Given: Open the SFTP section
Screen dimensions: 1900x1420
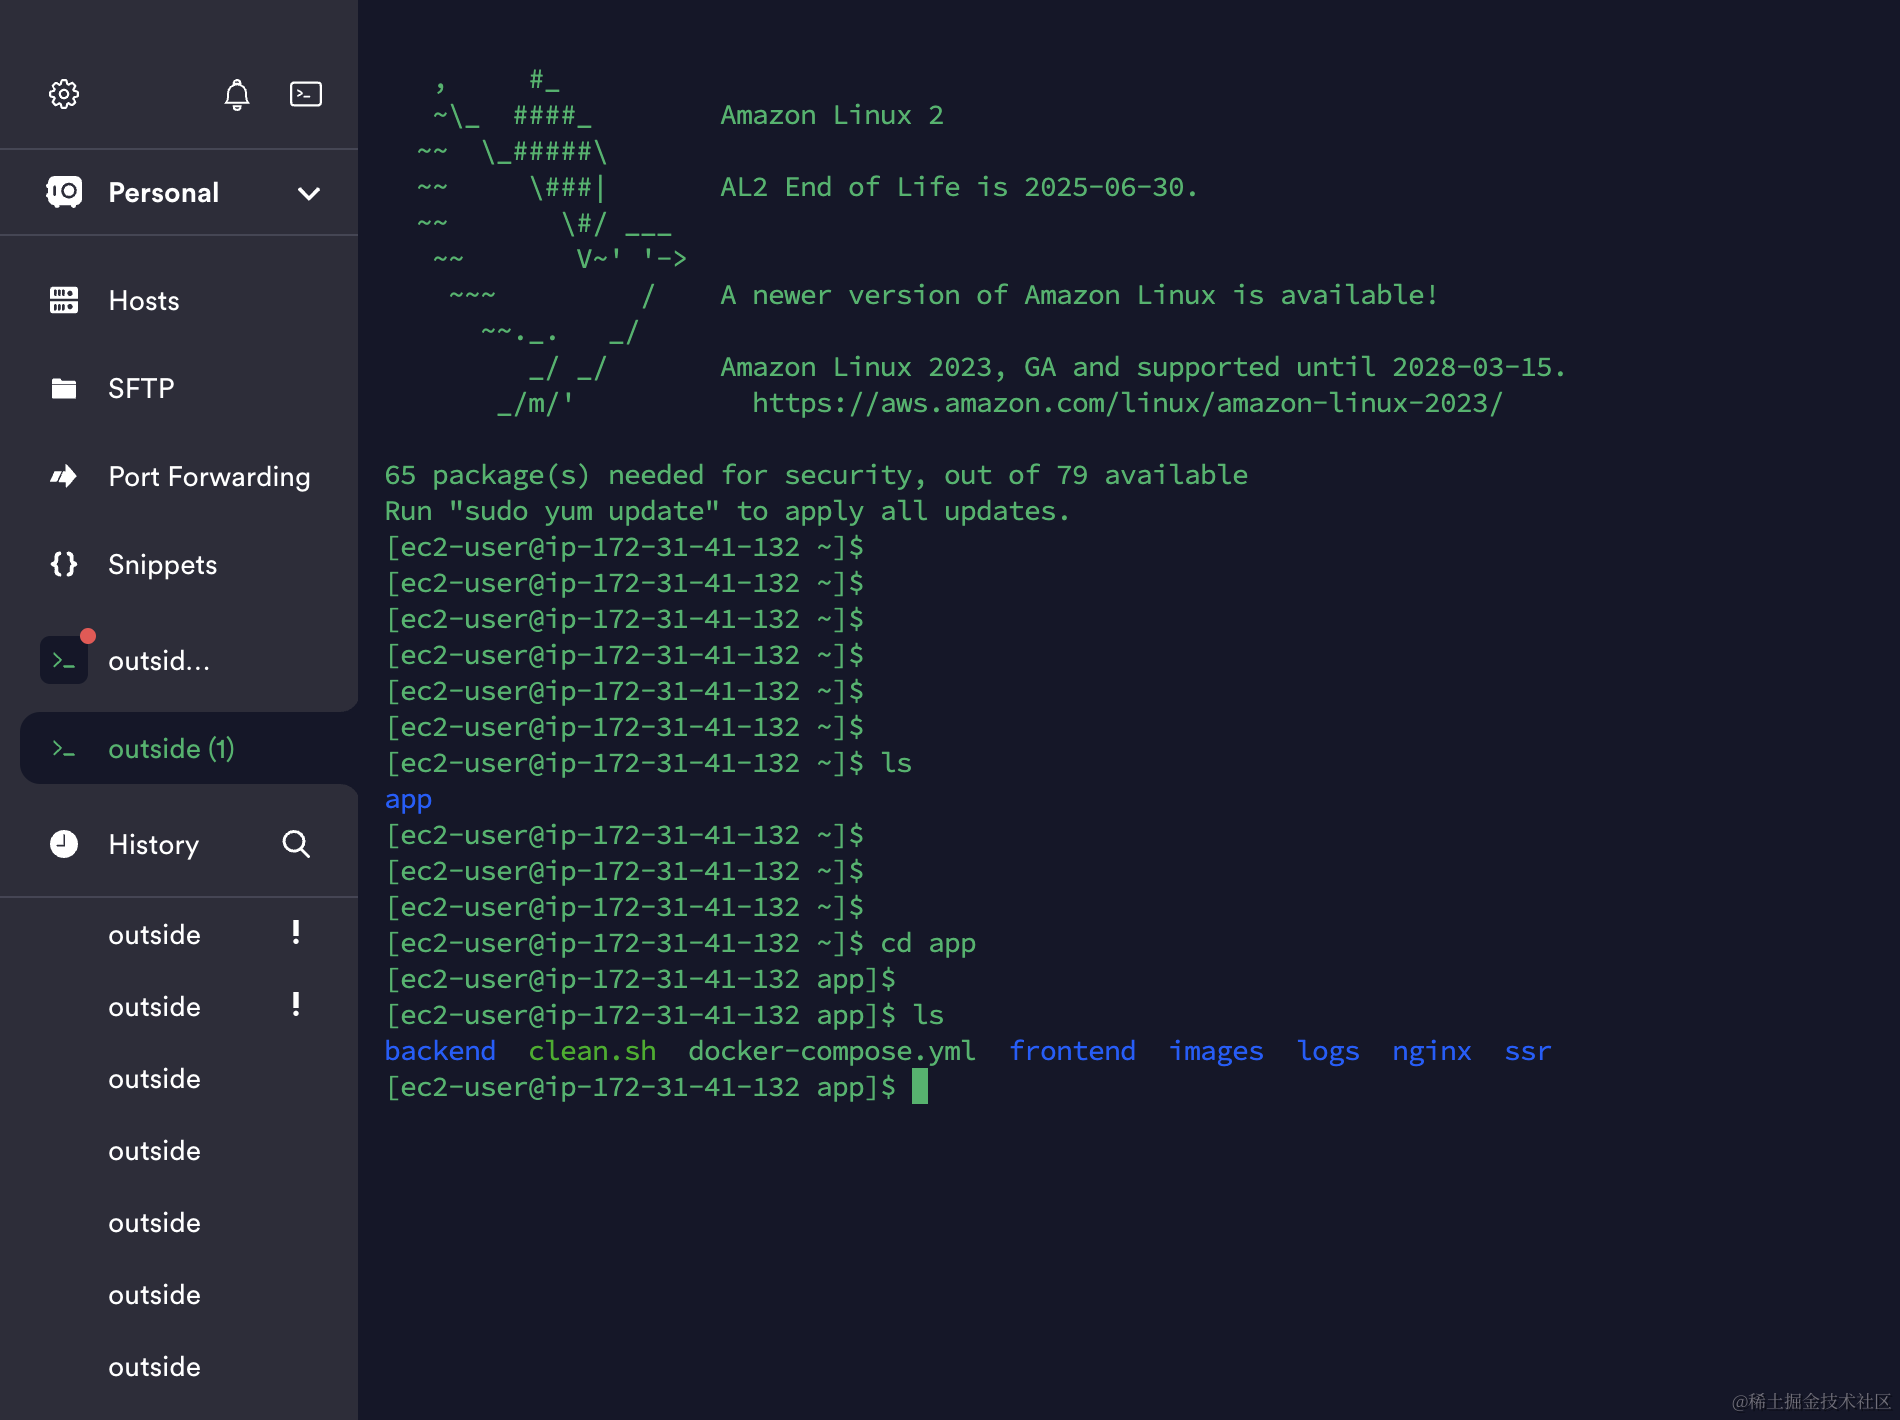Looking at the screenshot, I should click(x=141, y=389).
